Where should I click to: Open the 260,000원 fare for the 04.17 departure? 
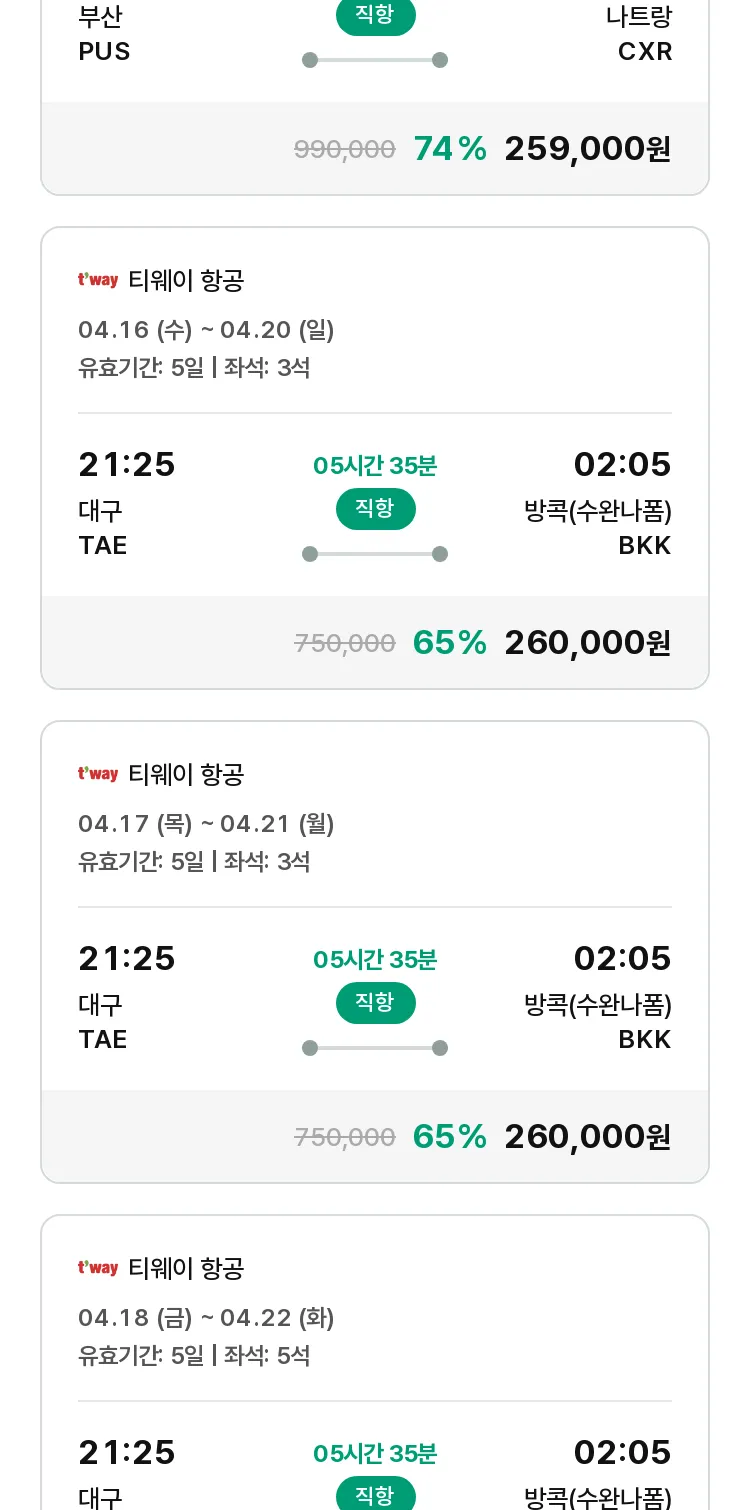pyautogui.click(x=587, y=1137)
